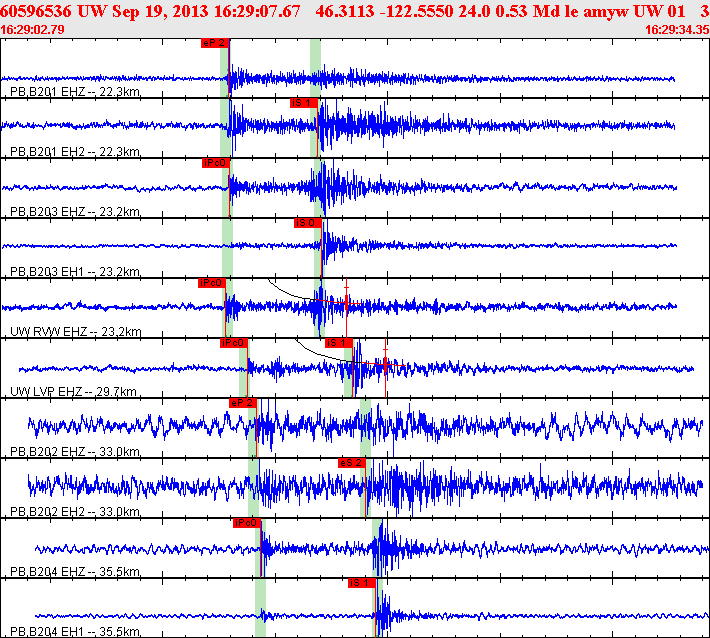710x638 pixels.
Task: Click the iP 0 pick flag on UW.RVW EHZ
Action: click(212, 283)
